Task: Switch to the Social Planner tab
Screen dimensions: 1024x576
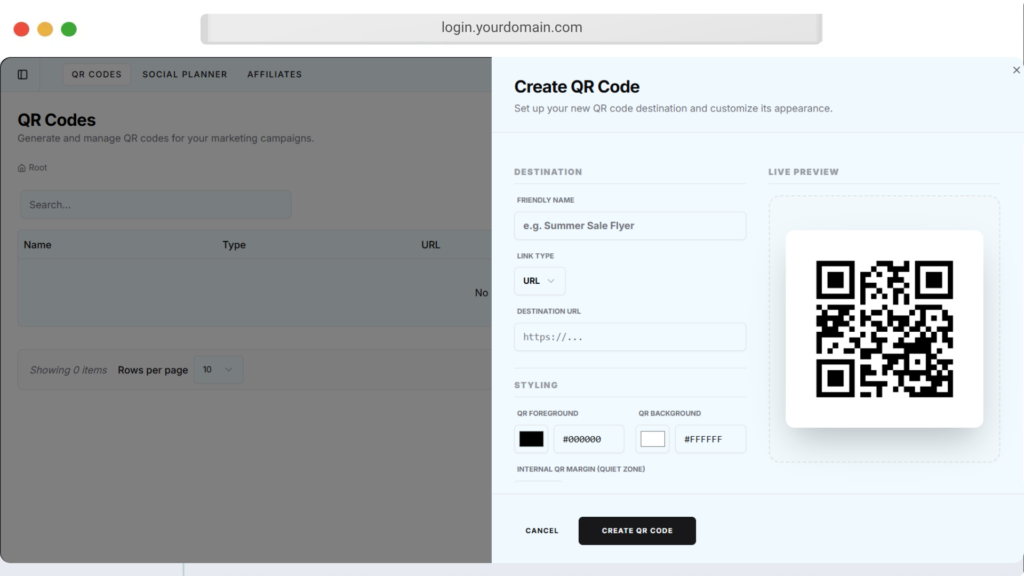Action: (x=184, y=74)
